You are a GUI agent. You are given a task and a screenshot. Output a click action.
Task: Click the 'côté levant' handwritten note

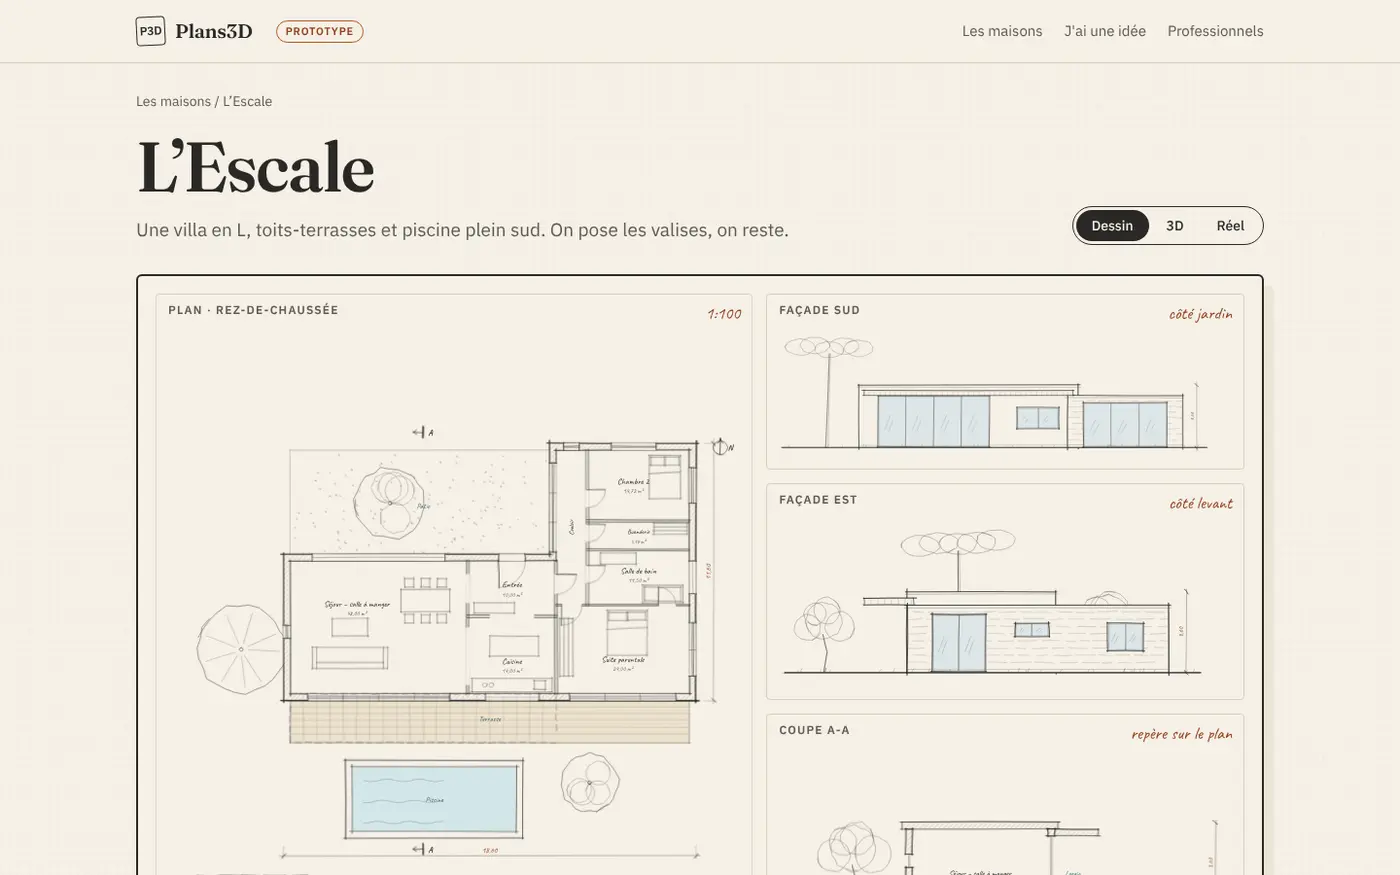1201,504
